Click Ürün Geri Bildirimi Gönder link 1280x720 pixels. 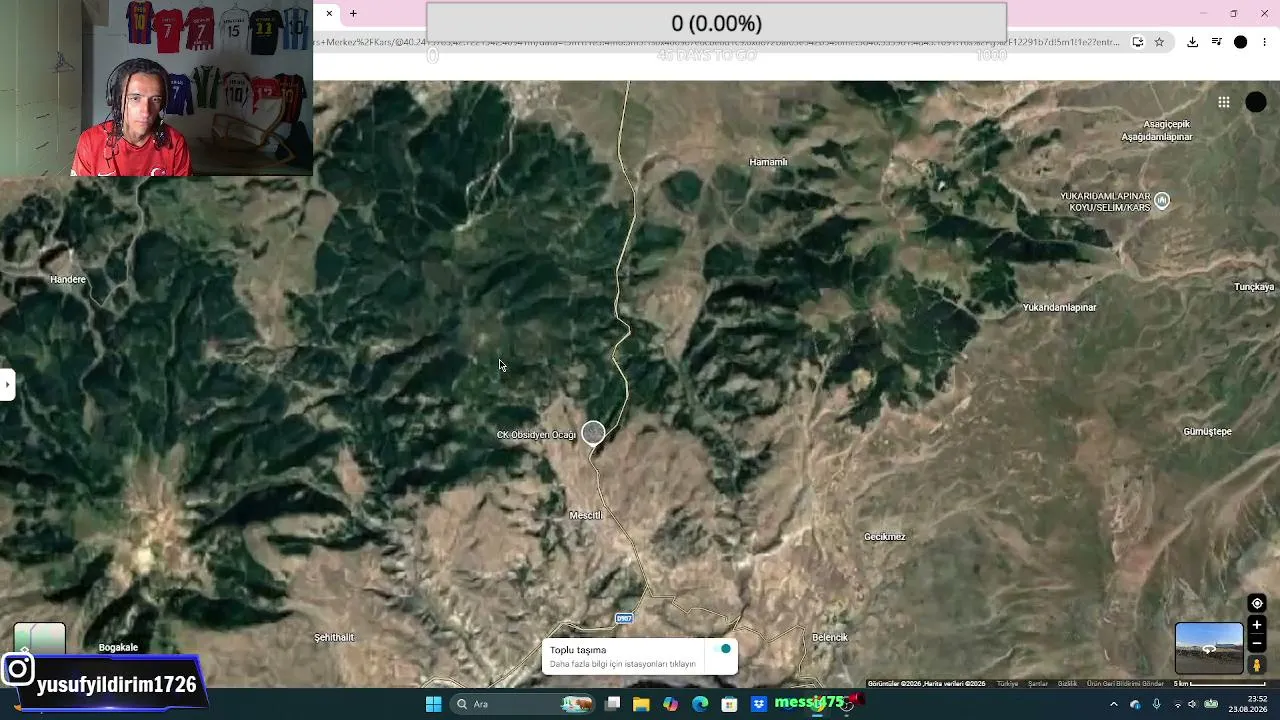click(1125, 684)
